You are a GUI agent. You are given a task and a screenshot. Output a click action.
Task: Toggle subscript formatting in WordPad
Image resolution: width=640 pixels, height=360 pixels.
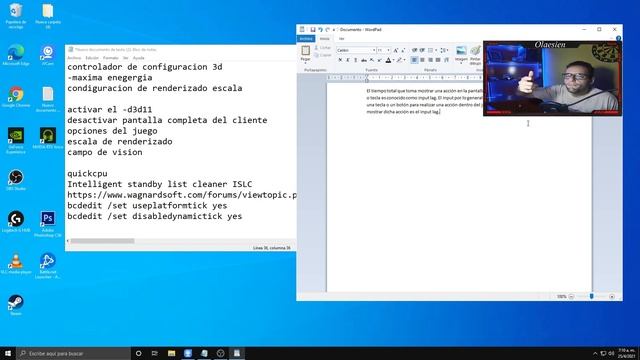pyautogui.click(x=371, y=60)
